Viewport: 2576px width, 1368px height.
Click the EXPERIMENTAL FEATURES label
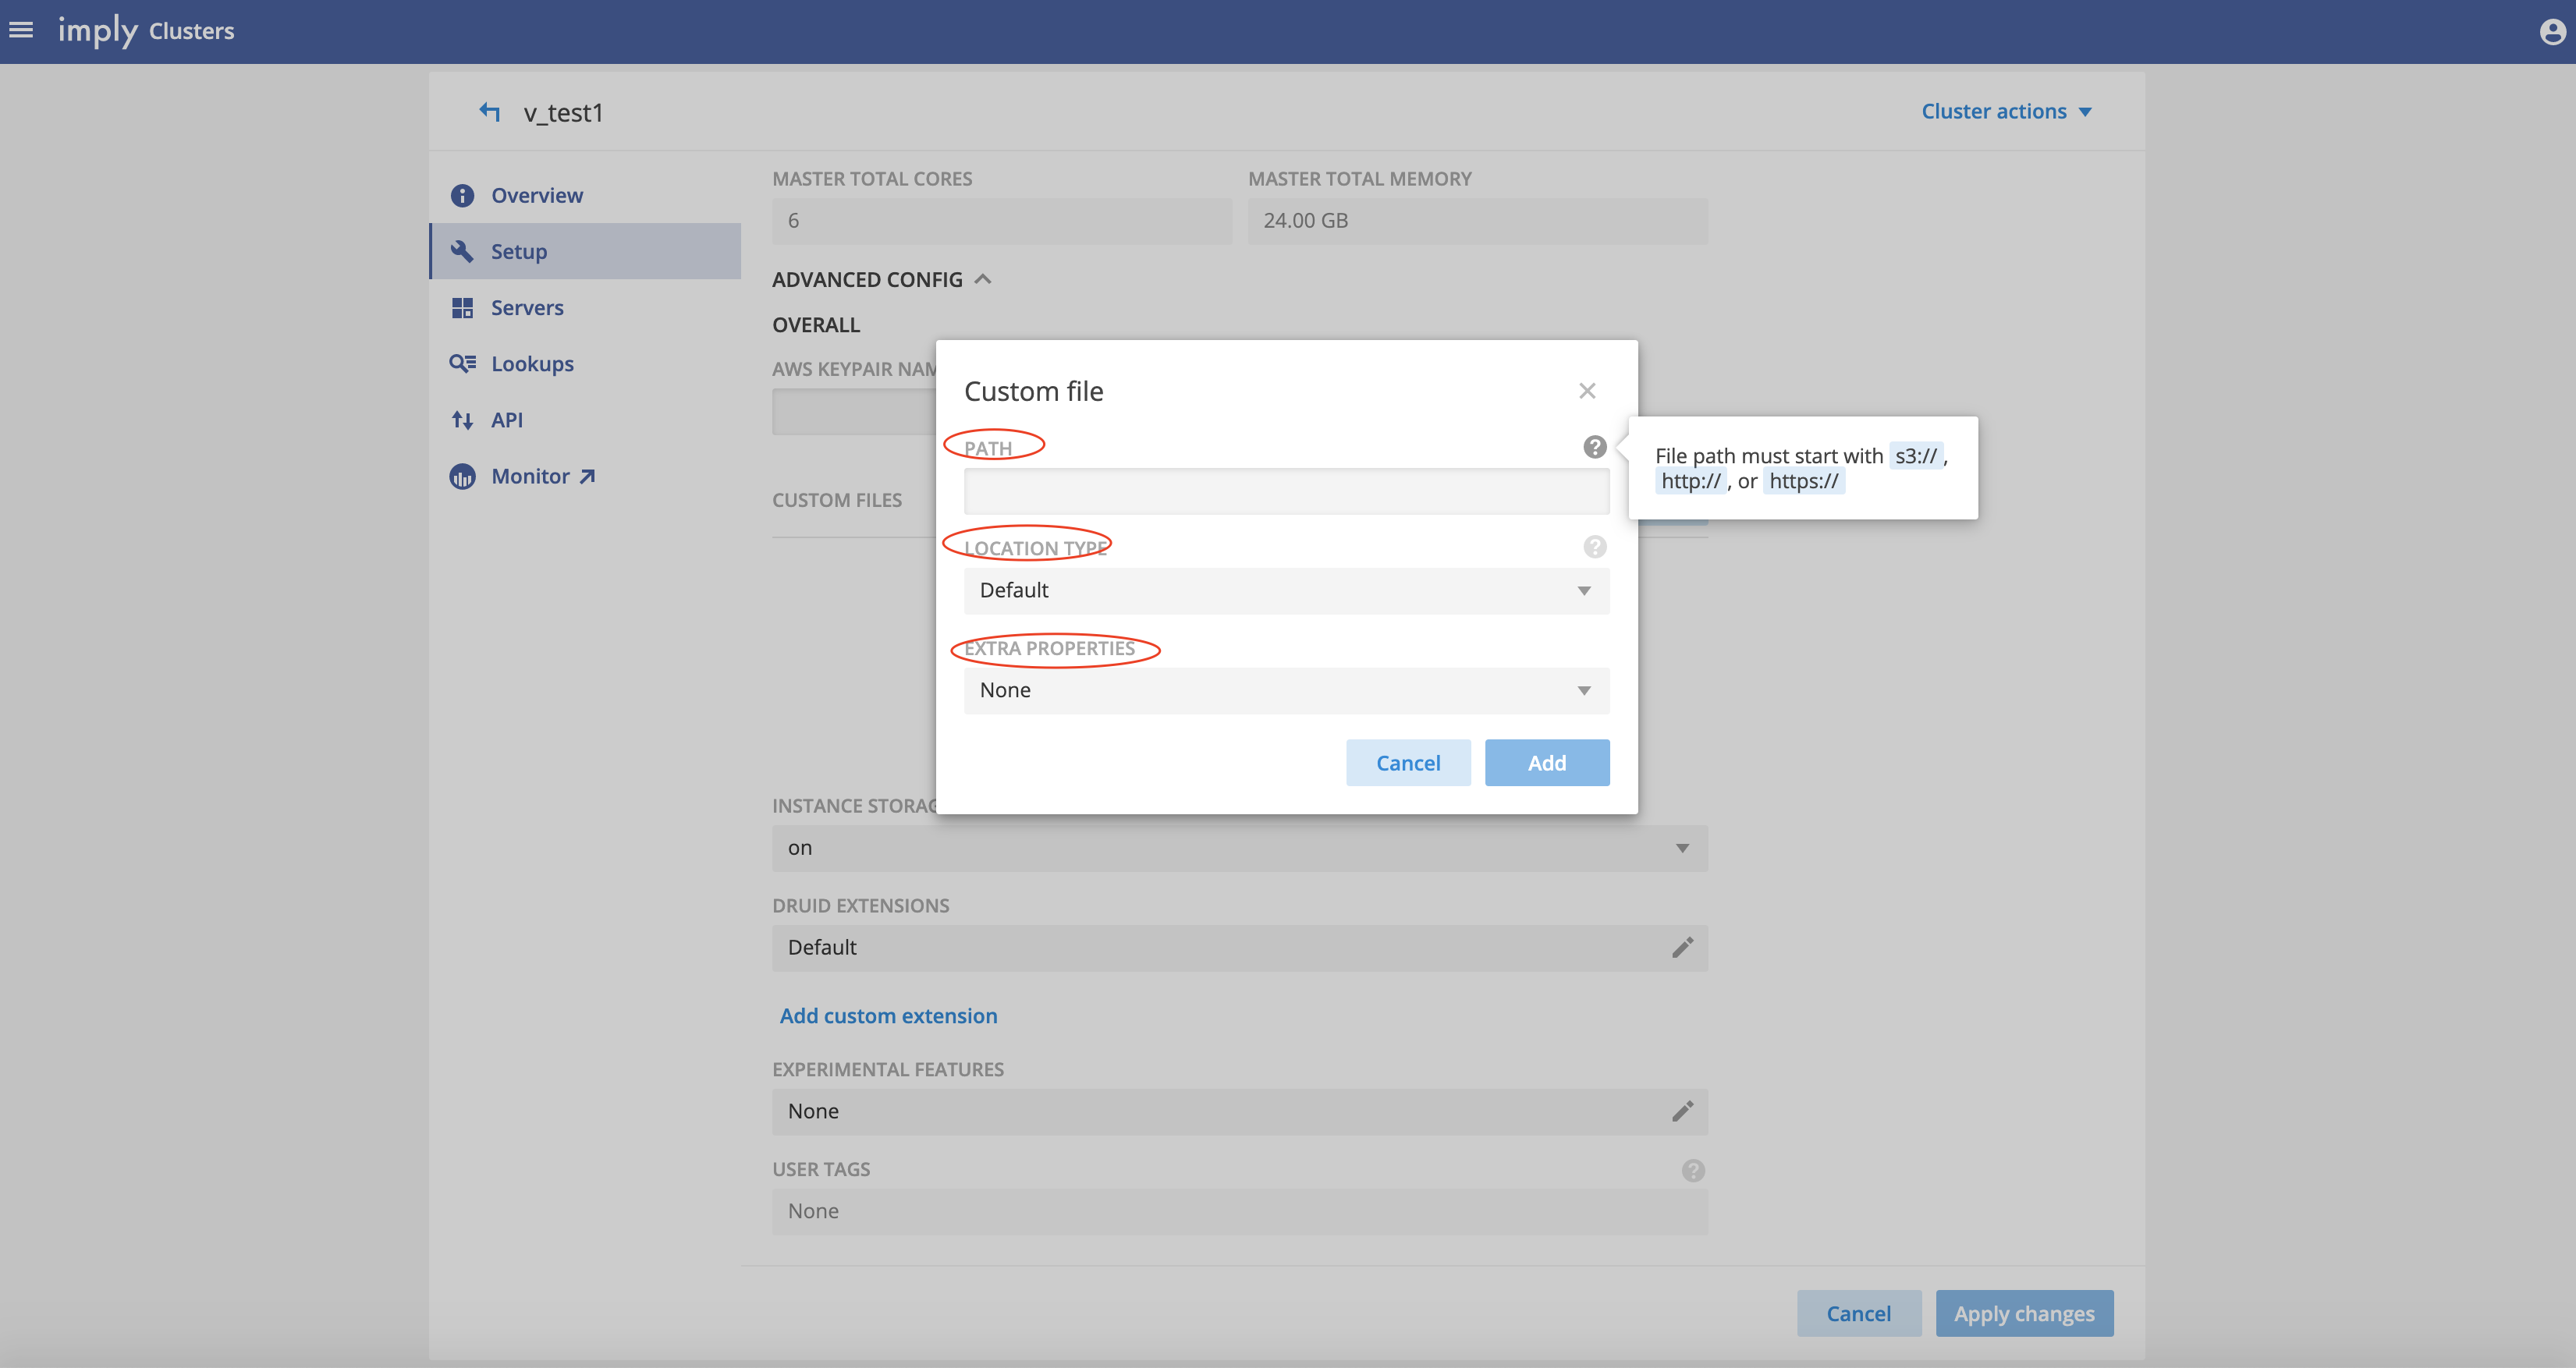pyautogui.click(x=887, y=1070)
